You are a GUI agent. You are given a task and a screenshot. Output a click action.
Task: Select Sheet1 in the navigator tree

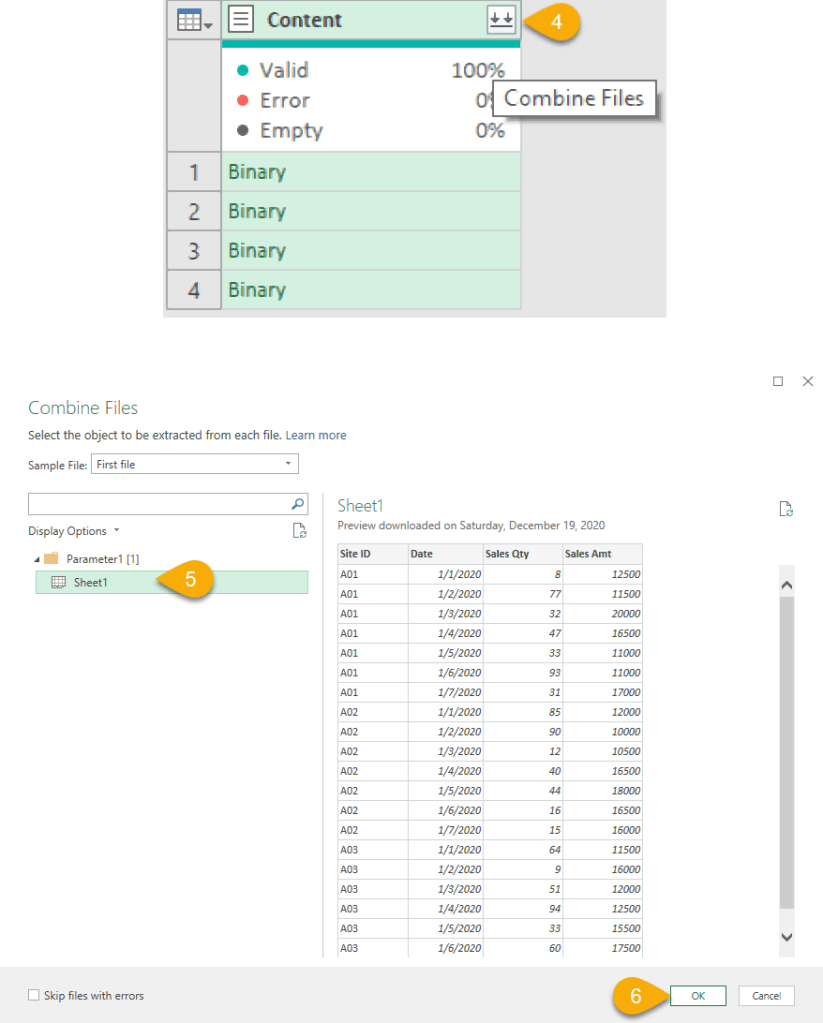[x=91, y=582]
